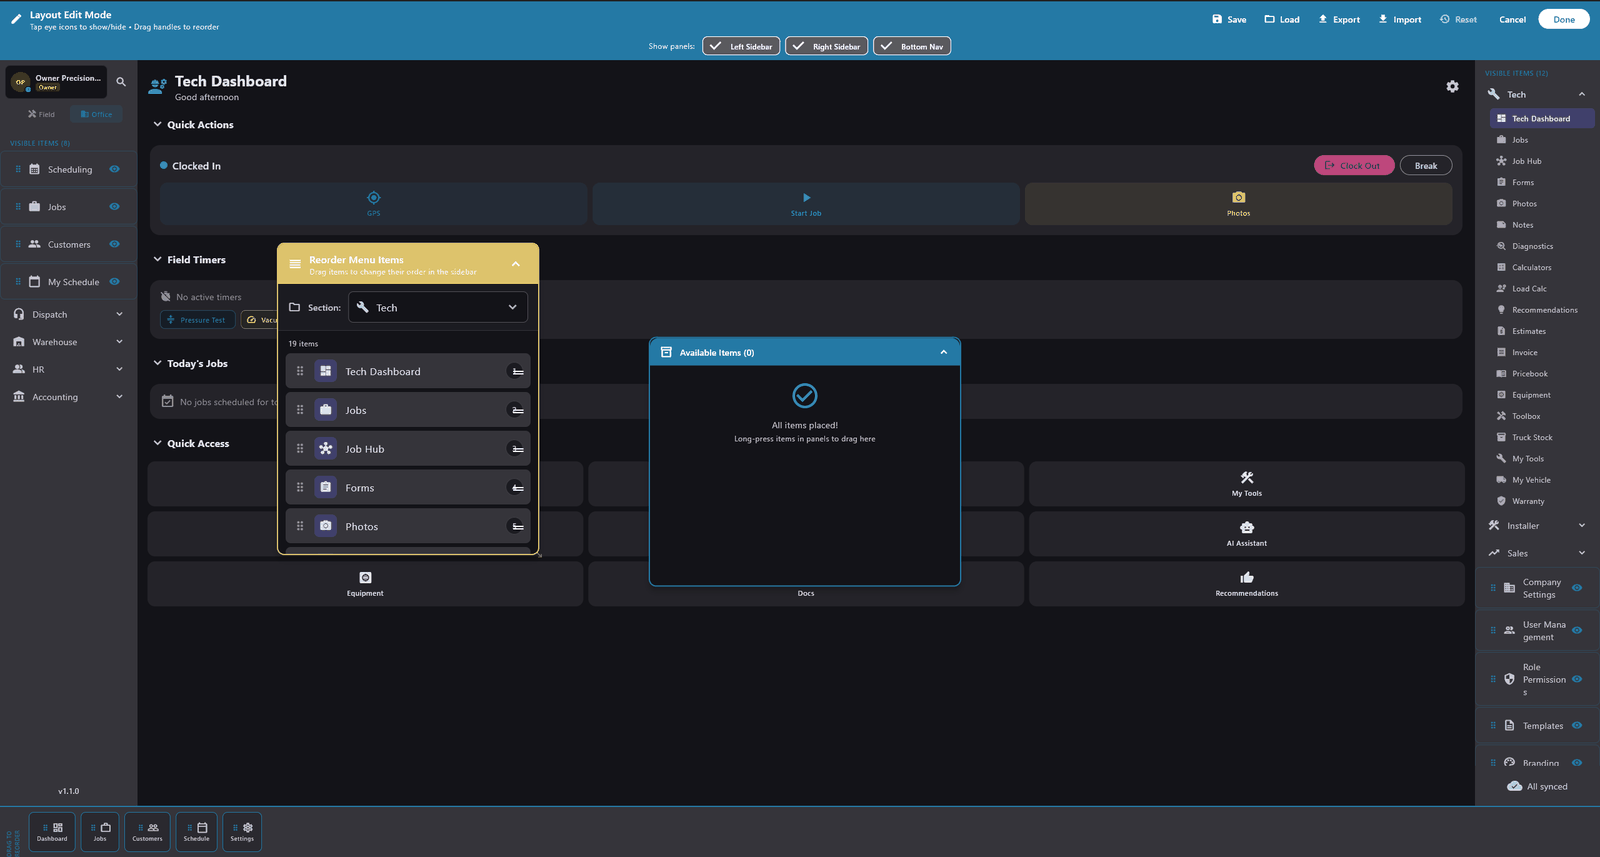
Task: Expand the Installer section in right sidebar
Action: pos(1582,526)
